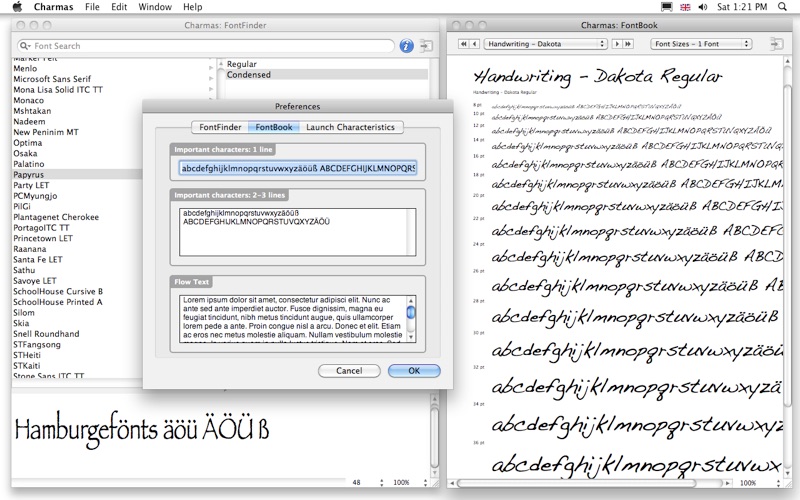This screenshot has height=500, width=800.
Task: Select Party LET in the font list
Action: click(31, 185)
